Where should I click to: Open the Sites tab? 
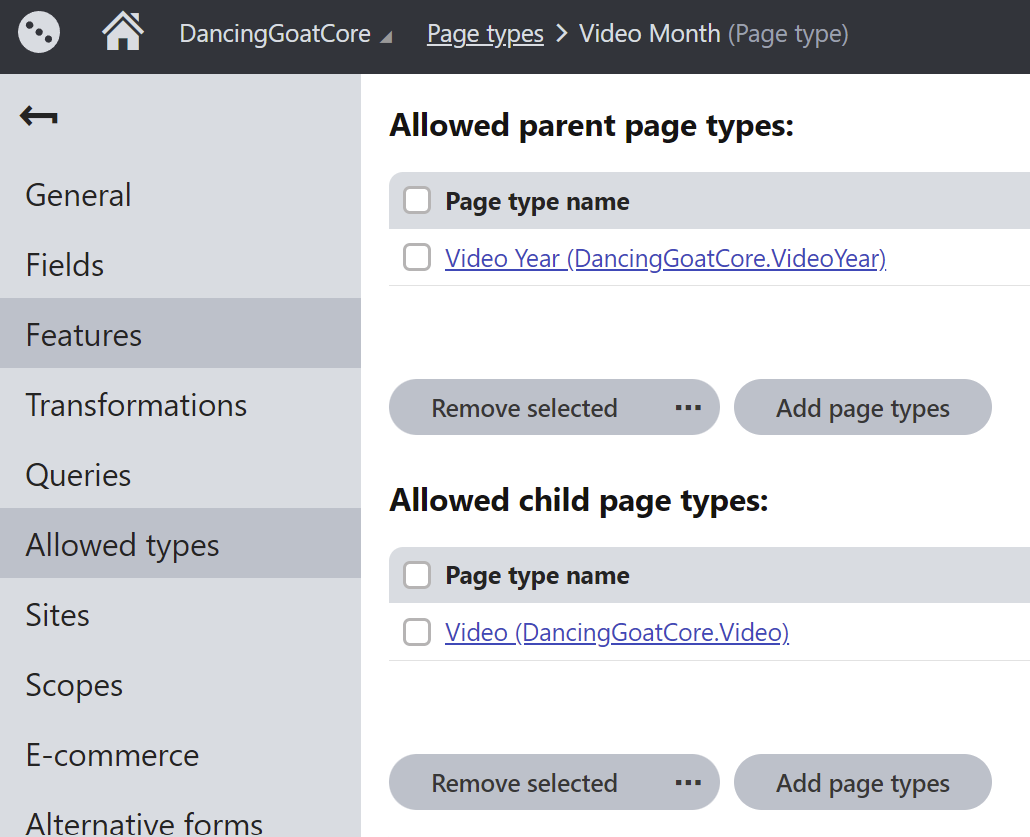point(180,614)
